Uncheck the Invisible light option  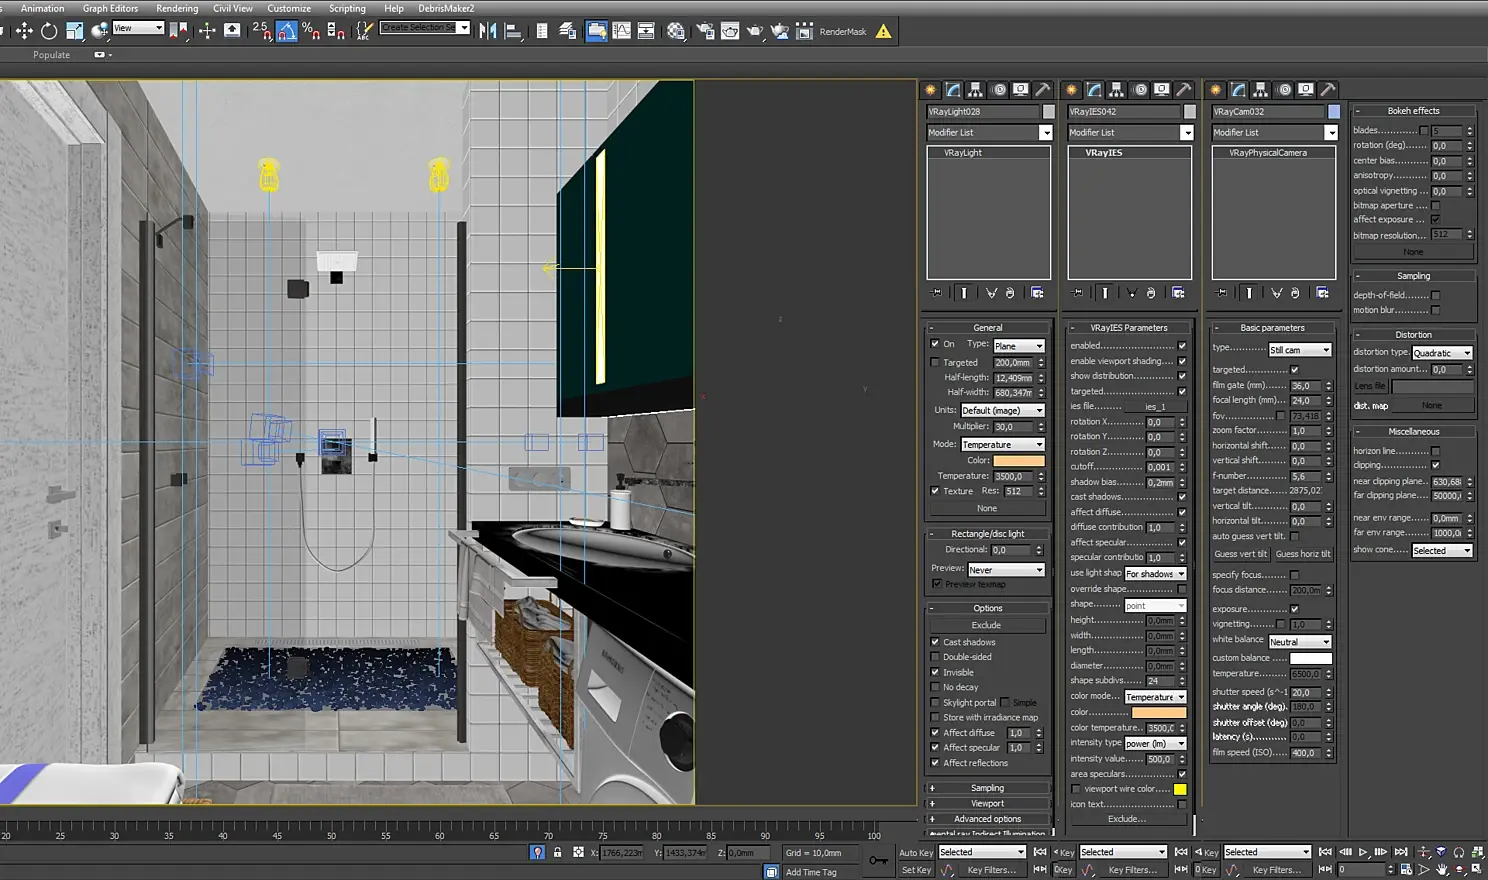click(935, 672)
